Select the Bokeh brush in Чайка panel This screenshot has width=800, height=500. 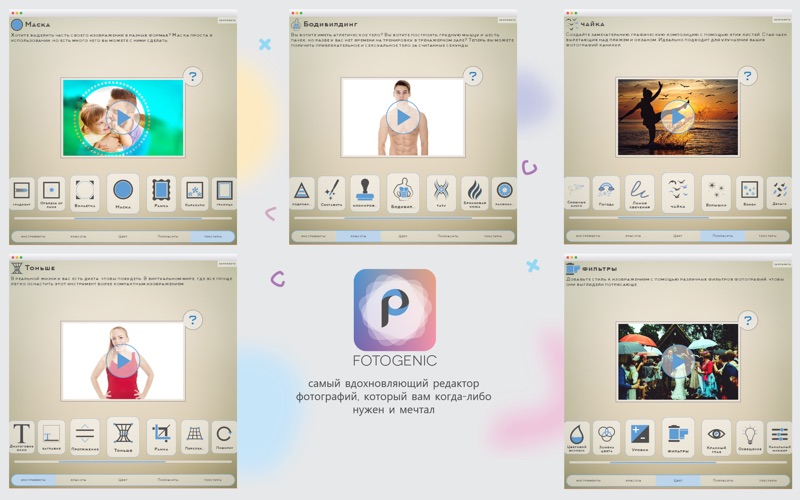click(x=749, y=193)
